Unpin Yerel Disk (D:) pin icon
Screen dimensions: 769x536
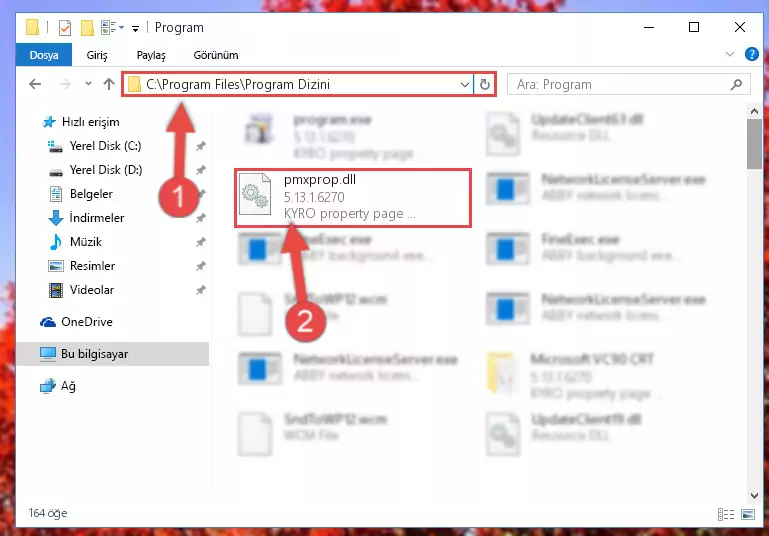(x=201, y=170)
